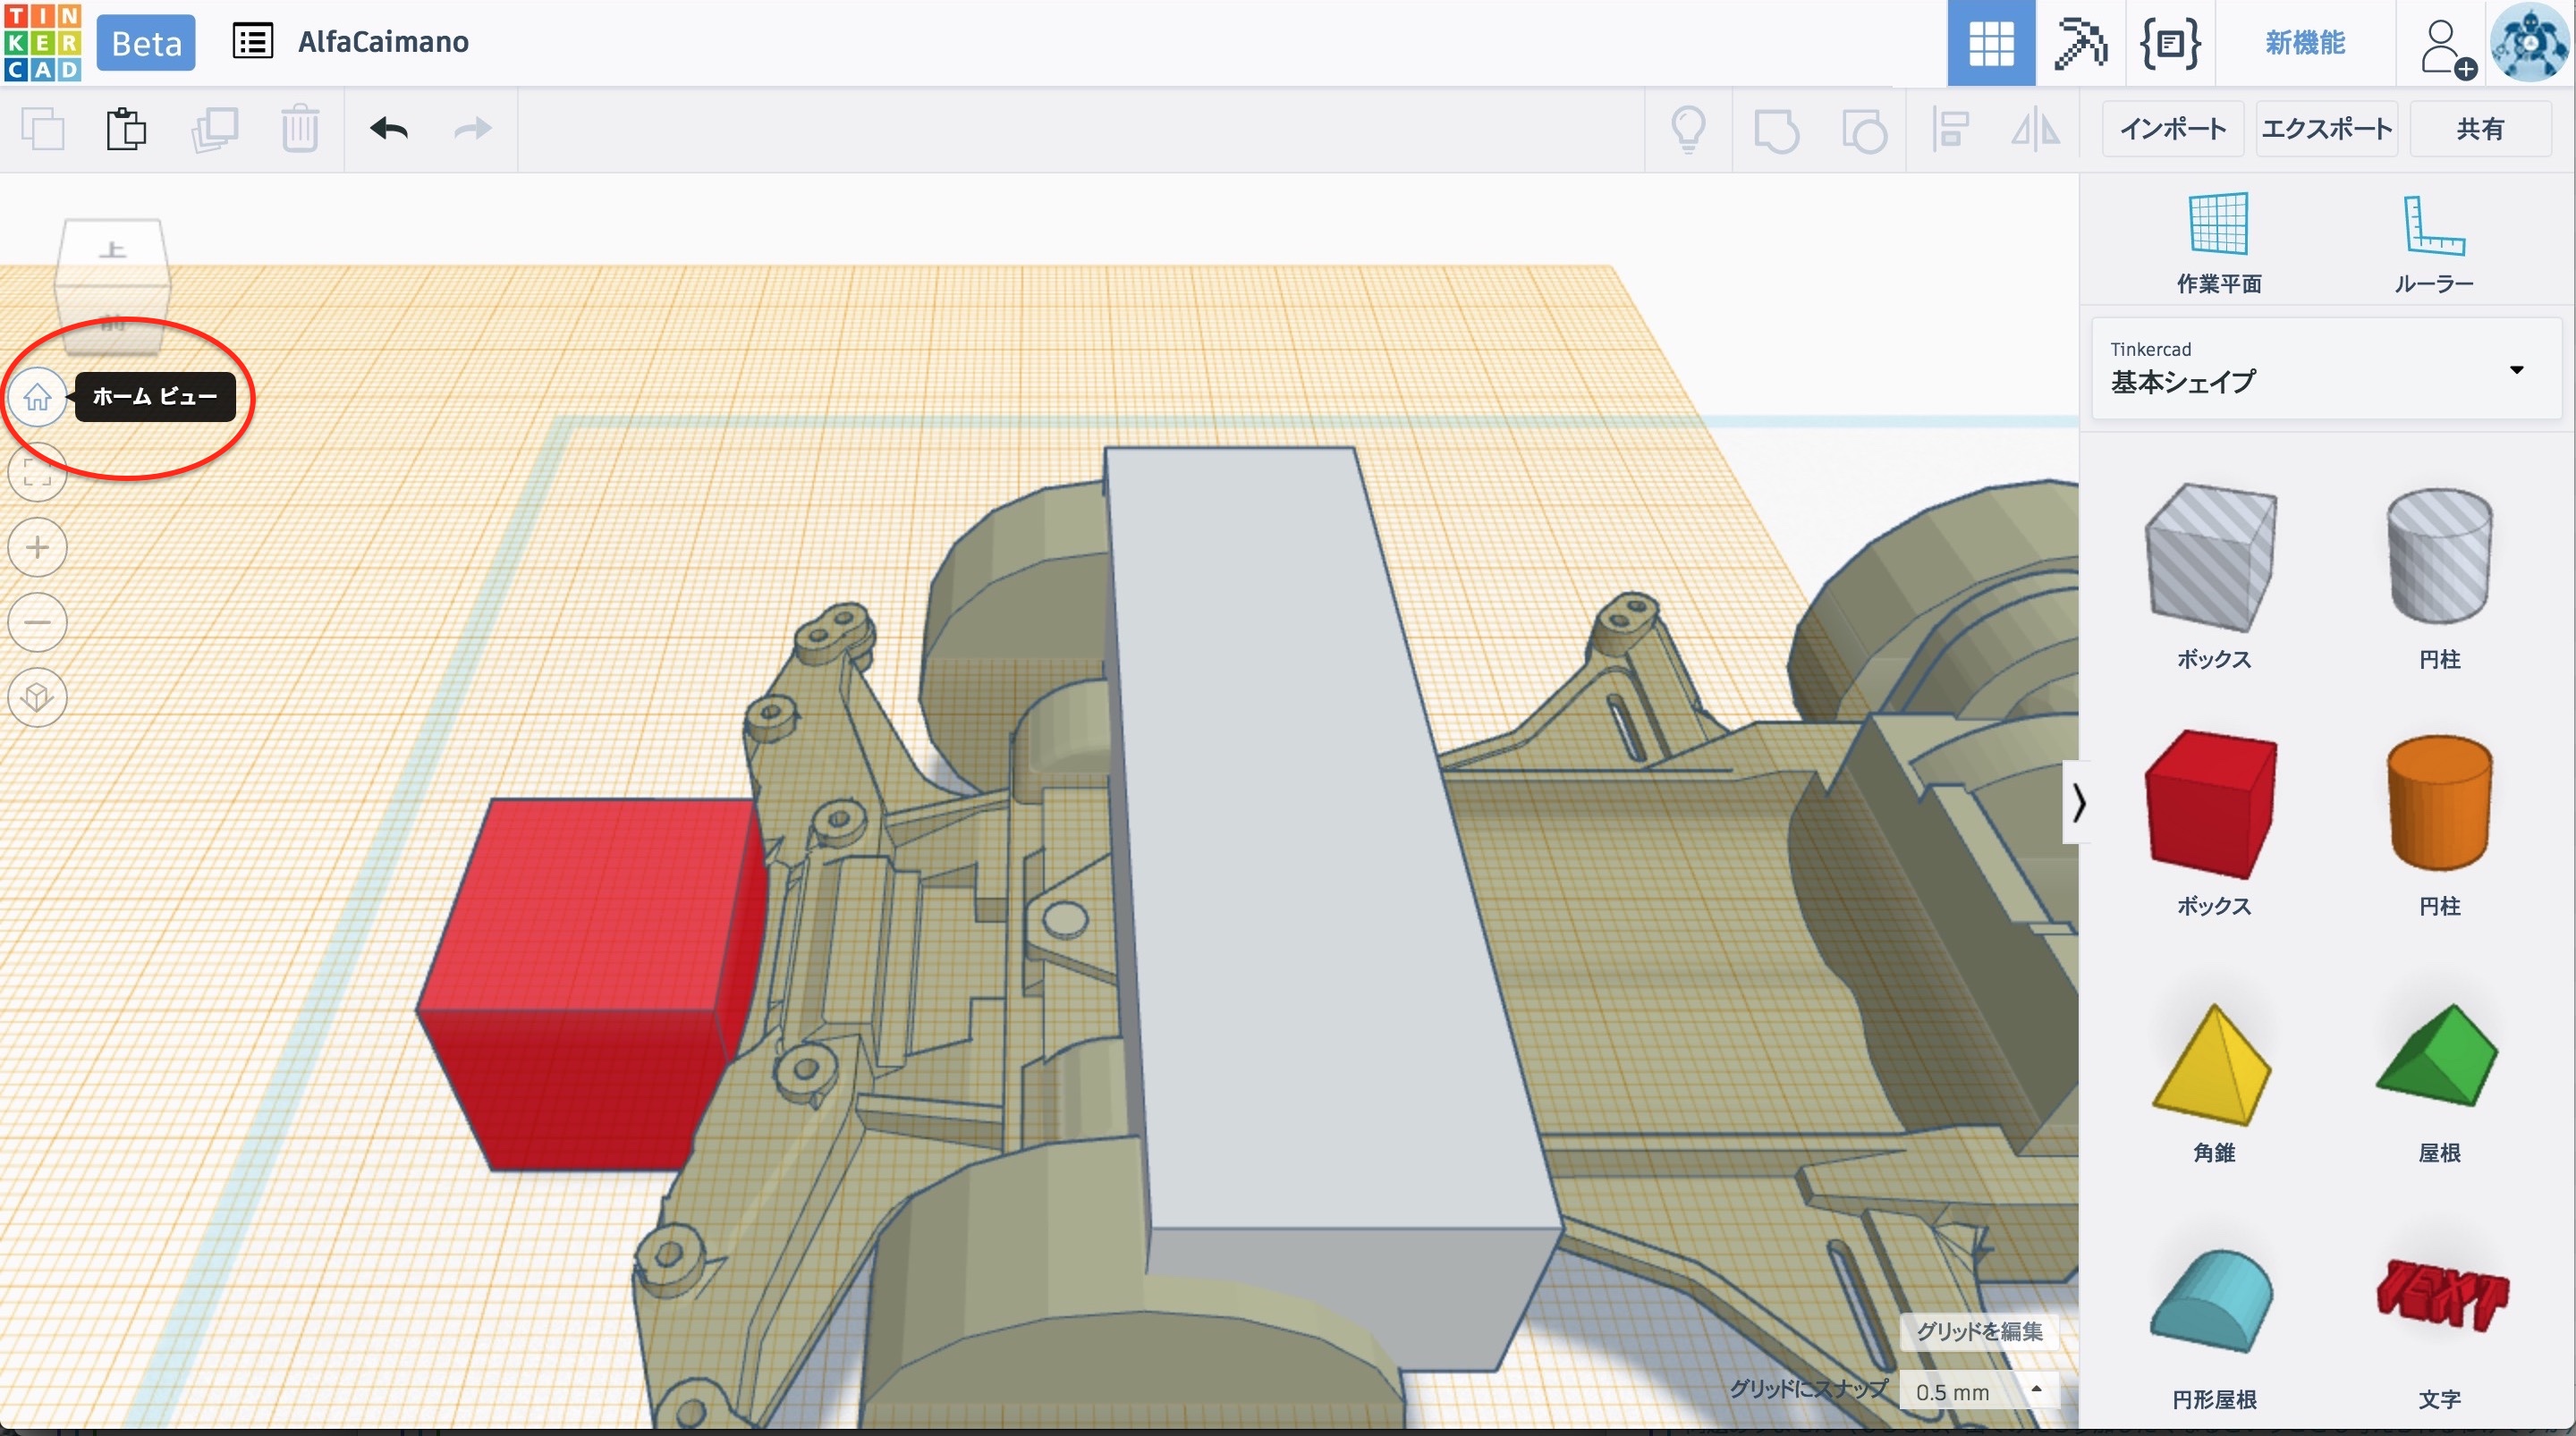Click the Home View button
2576x1436 pixels.
(38, 398)
